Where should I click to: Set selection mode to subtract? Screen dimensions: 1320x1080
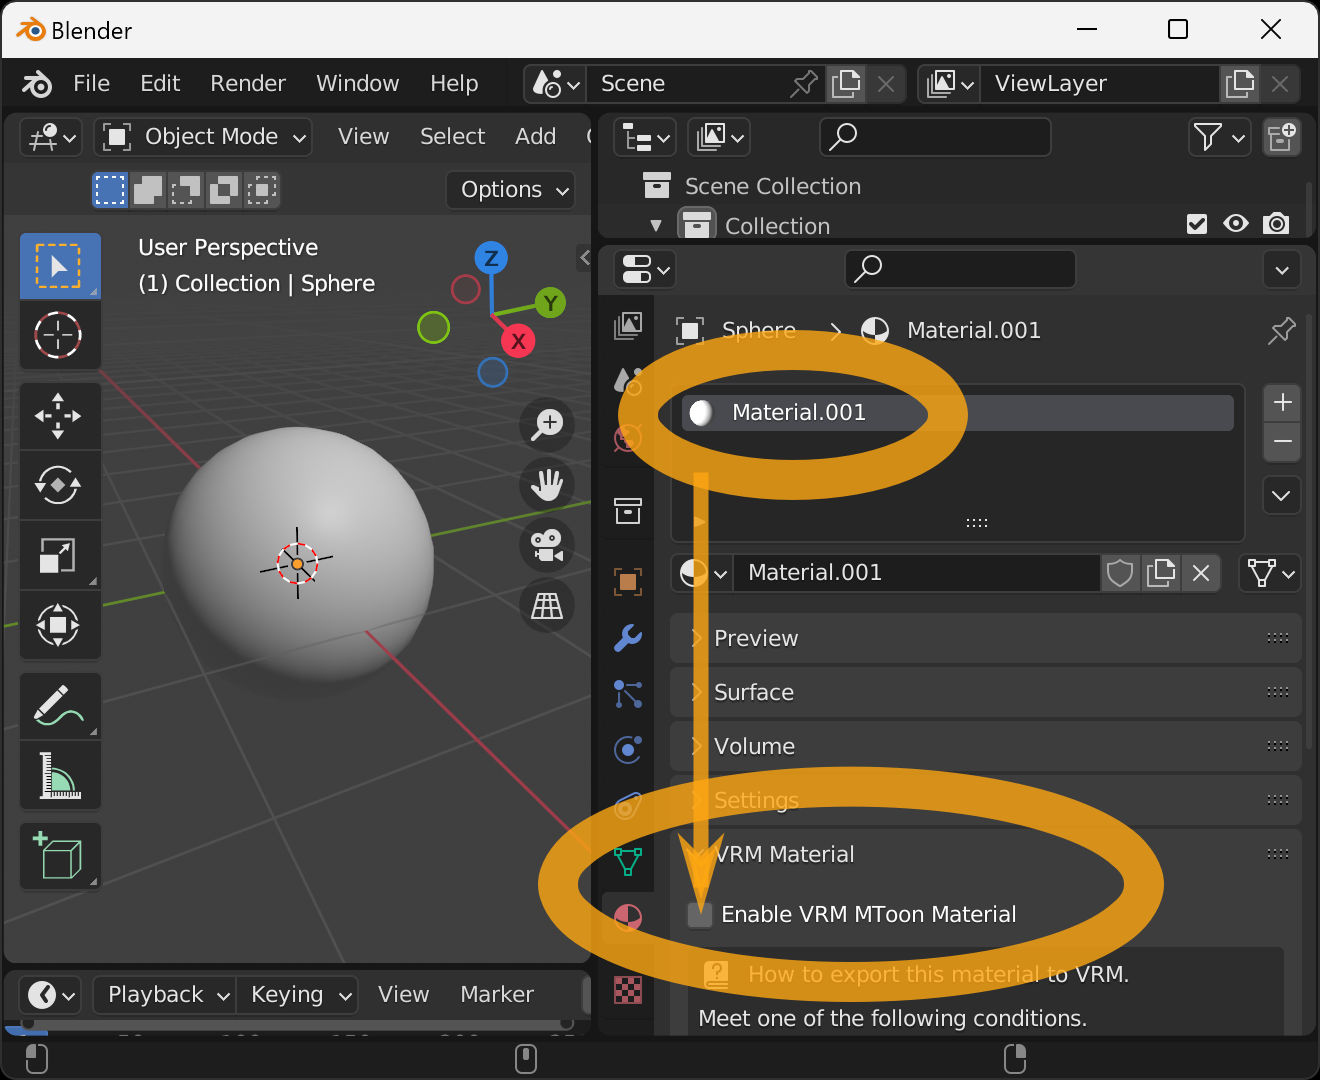pos(186,190)
